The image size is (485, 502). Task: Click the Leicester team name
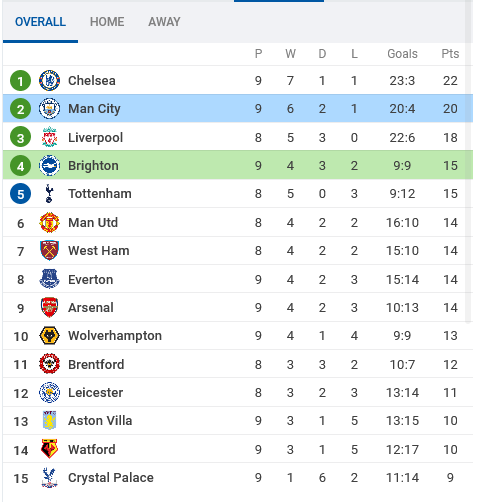pos(95,393)
